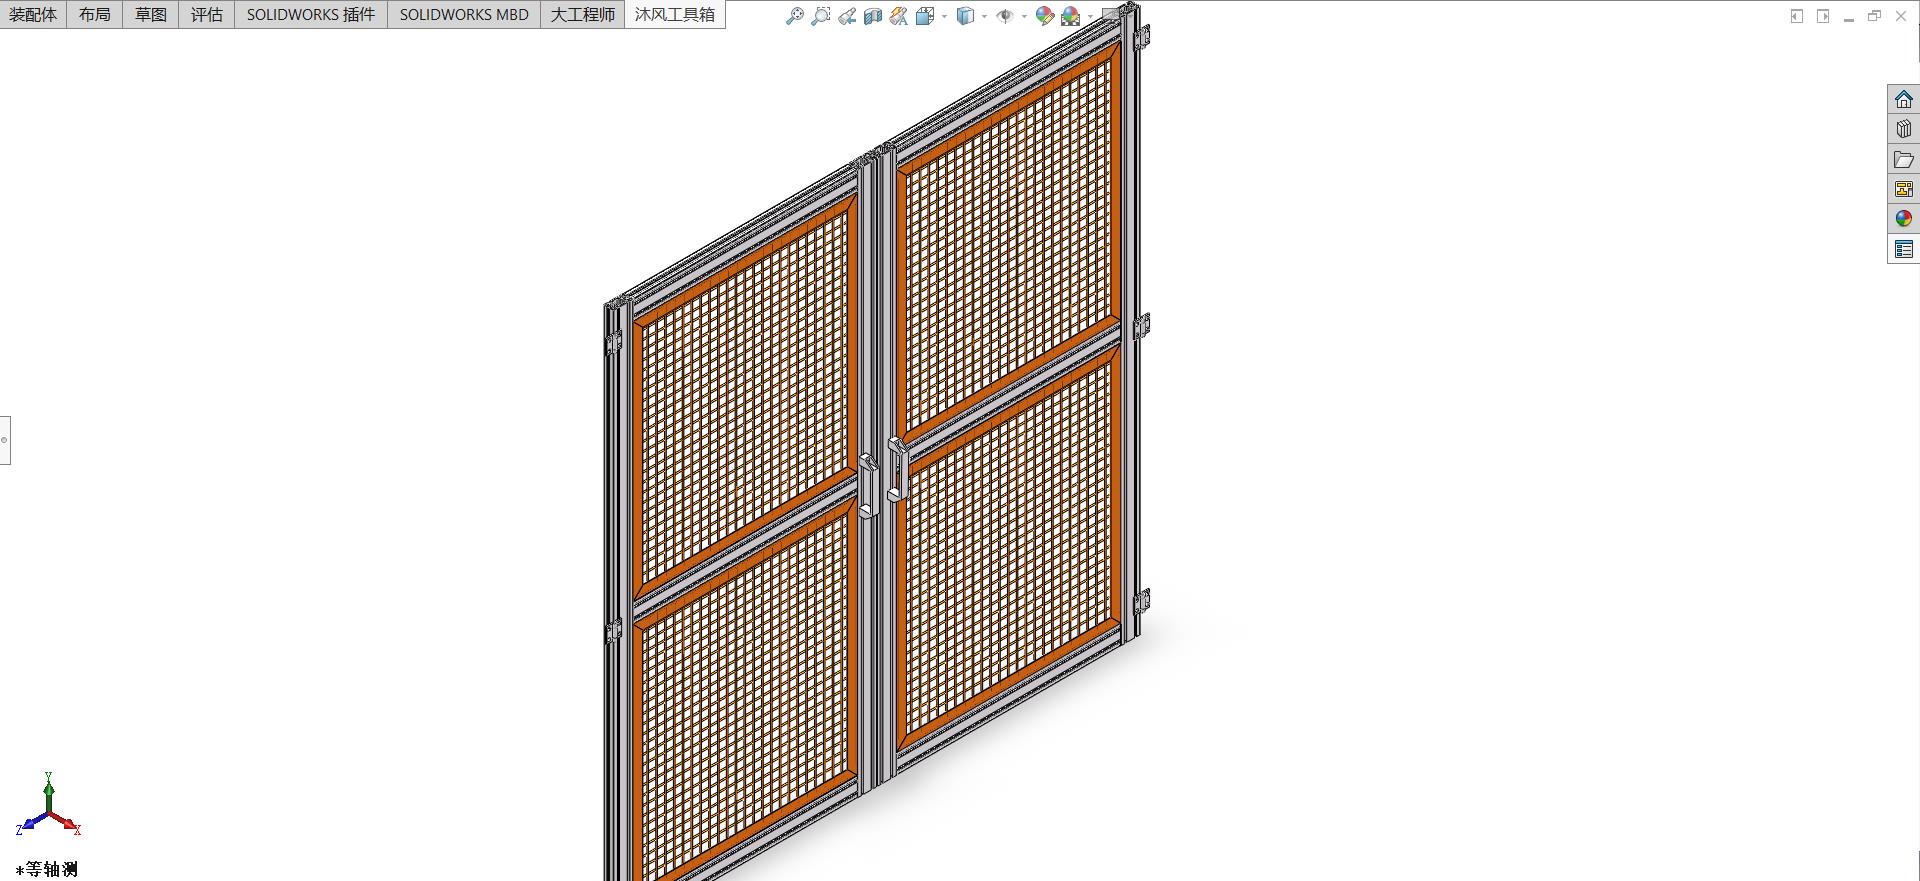Open the 装配体 tab
Screen dimensions: 1920x881
click(33, 14)
